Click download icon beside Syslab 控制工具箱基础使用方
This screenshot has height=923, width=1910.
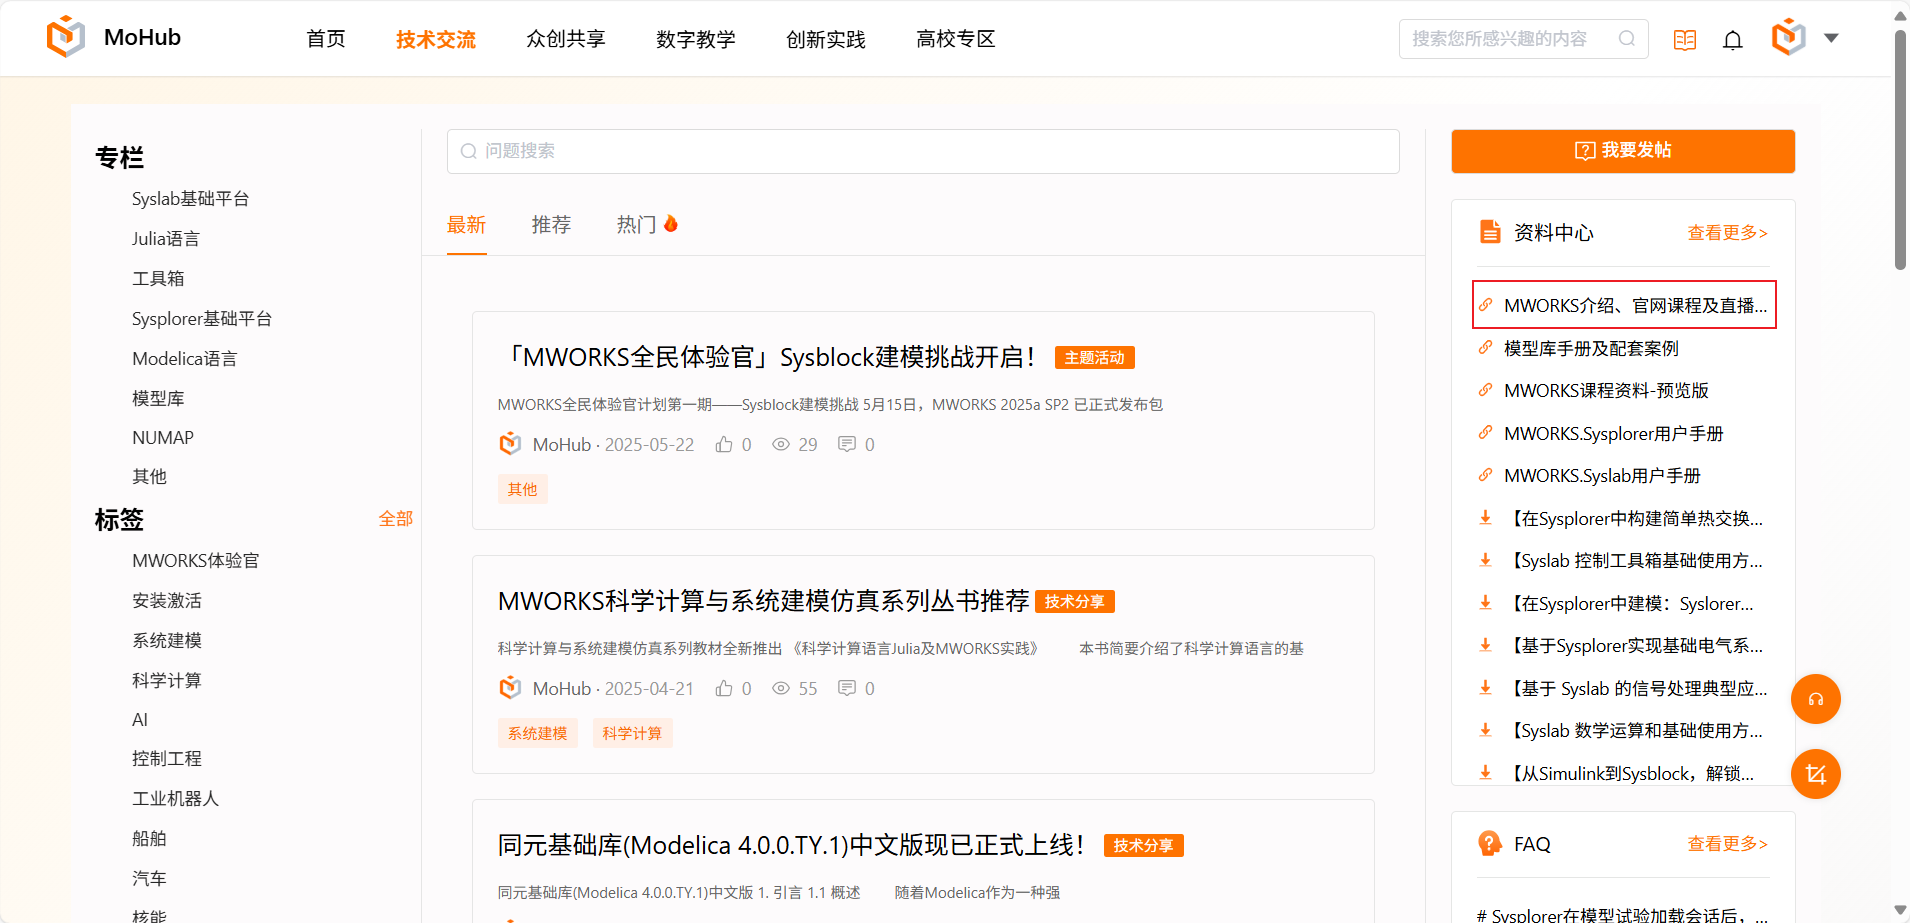click(x=1486, y=560)
